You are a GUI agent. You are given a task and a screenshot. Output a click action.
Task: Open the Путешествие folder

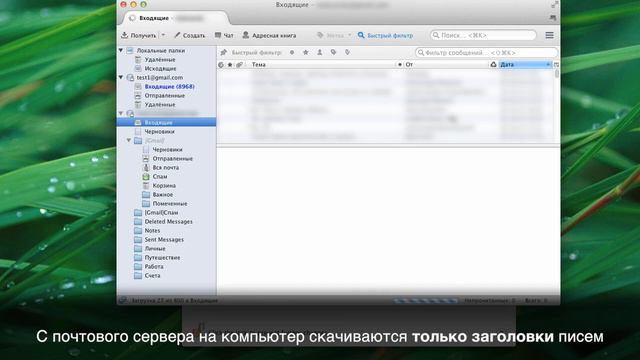[162, 257]
